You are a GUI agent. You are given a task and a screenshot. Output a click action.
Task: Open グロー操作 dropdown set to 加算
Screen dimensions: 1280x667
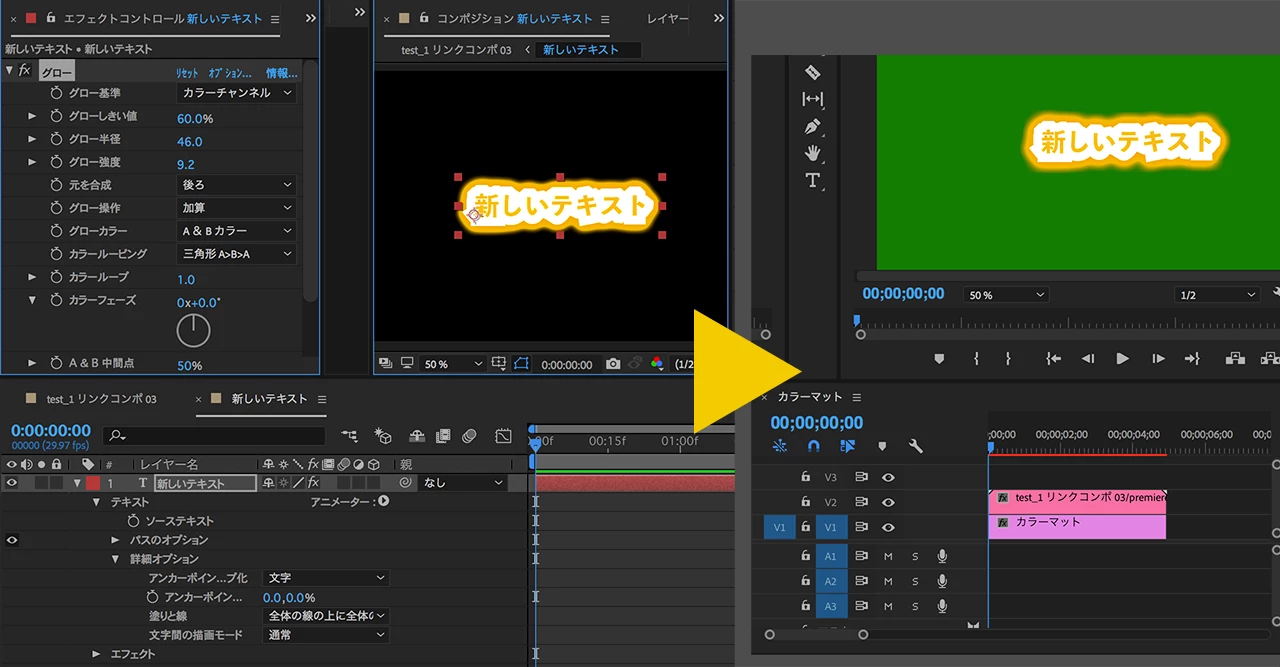(x=237, y=208)
